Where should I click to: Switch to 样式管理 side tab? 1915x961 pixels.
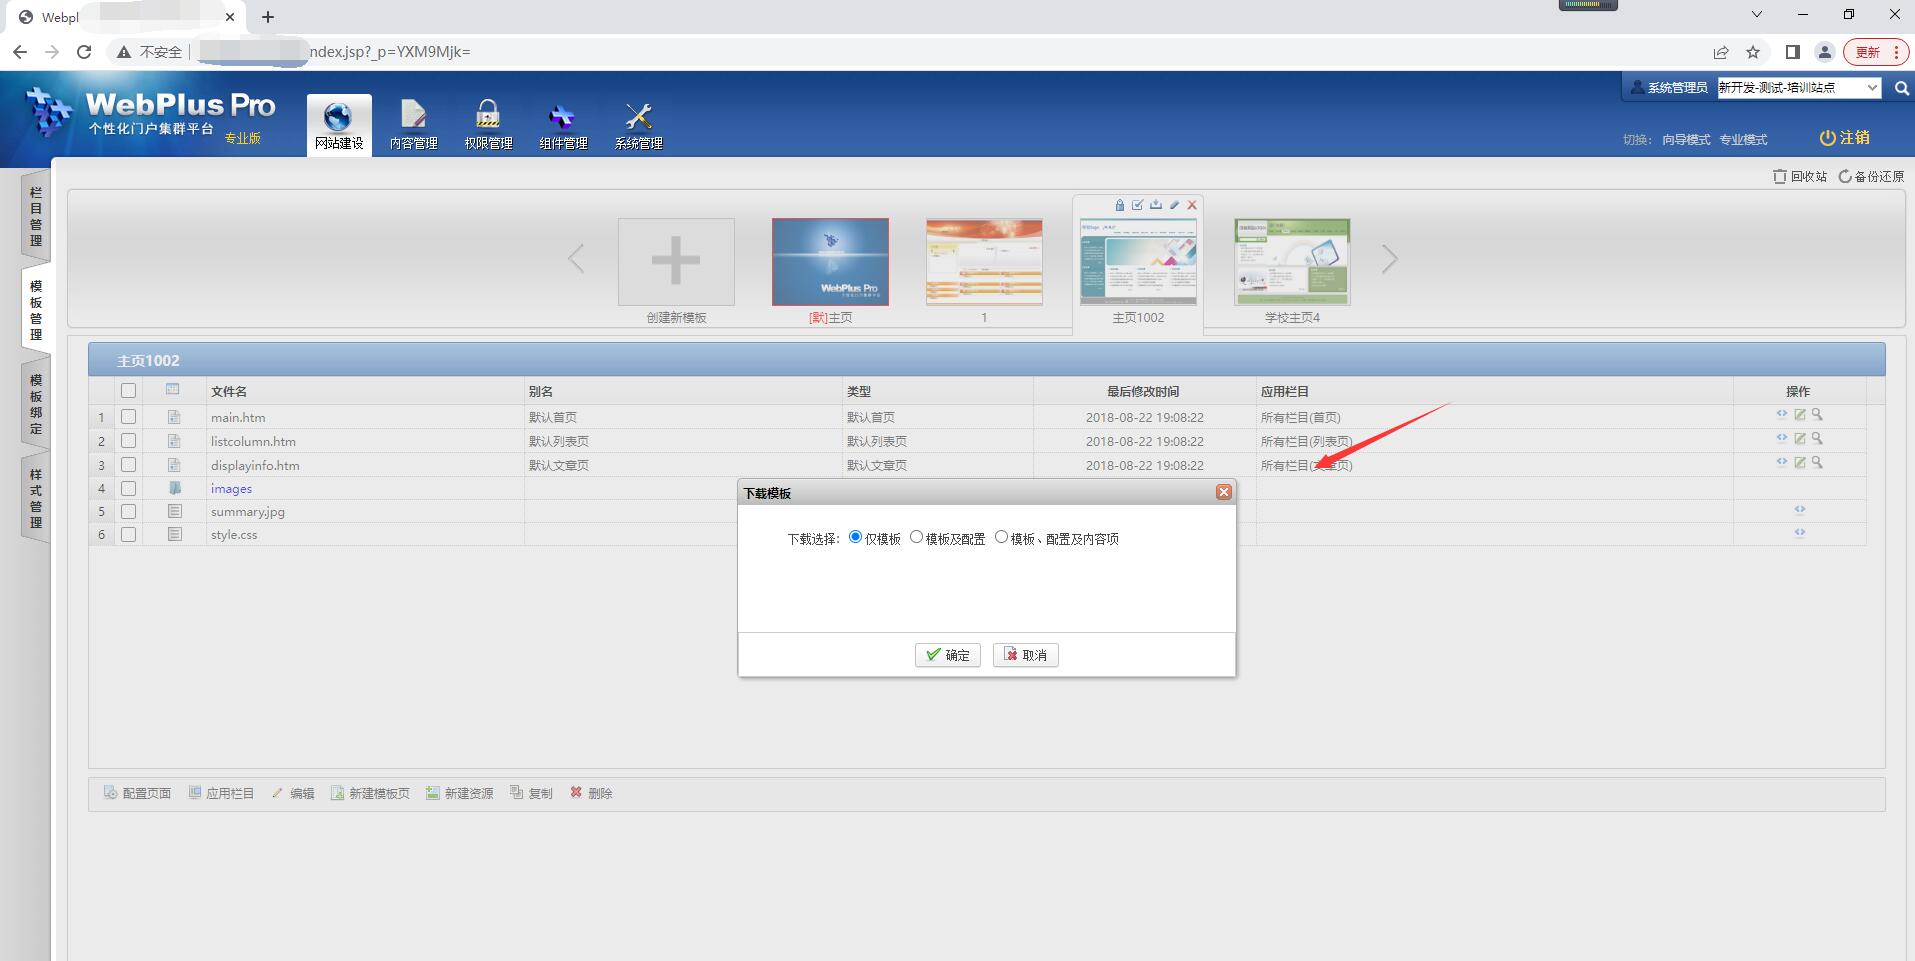pyautogui.click(x=36, y=498)
